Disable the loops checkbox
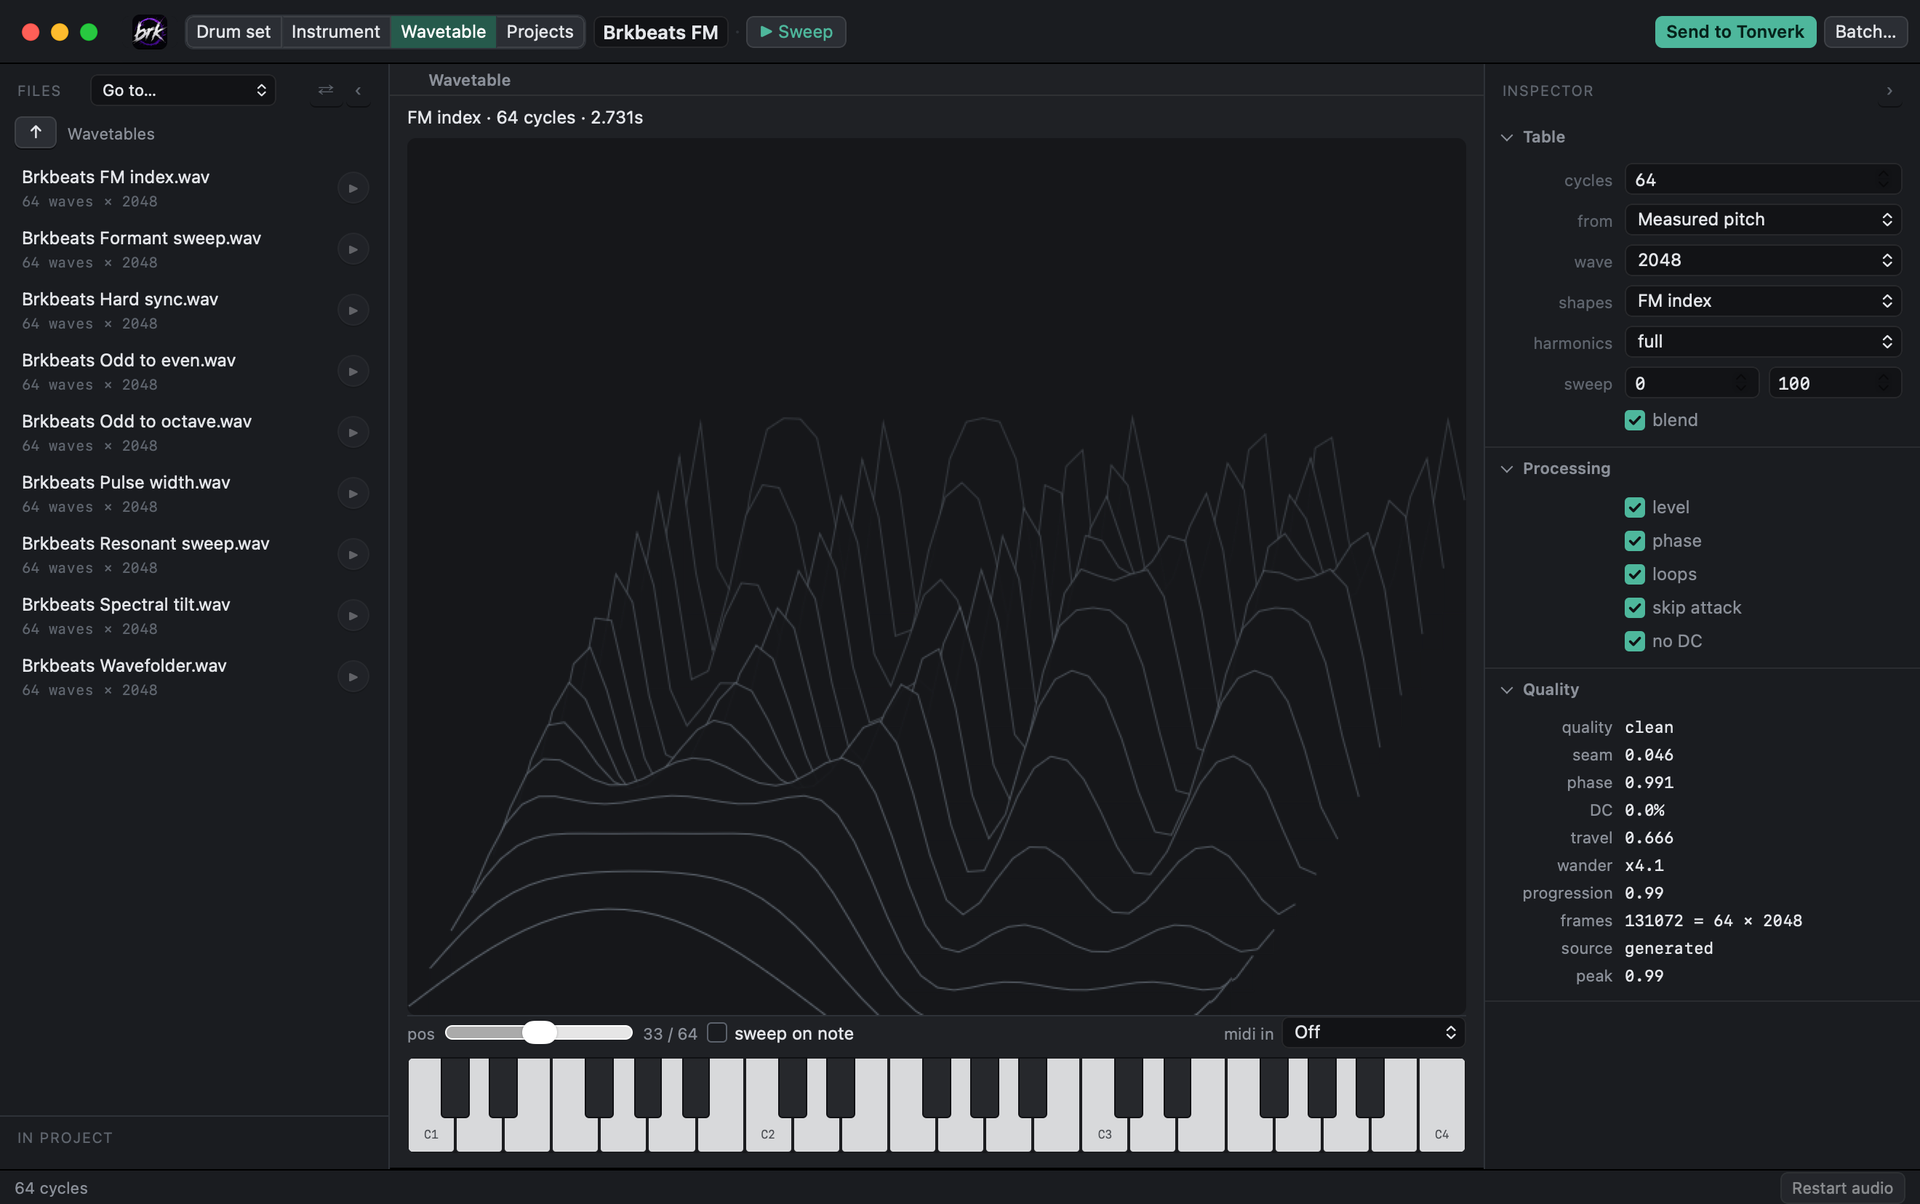 [x=1635, y=574]
